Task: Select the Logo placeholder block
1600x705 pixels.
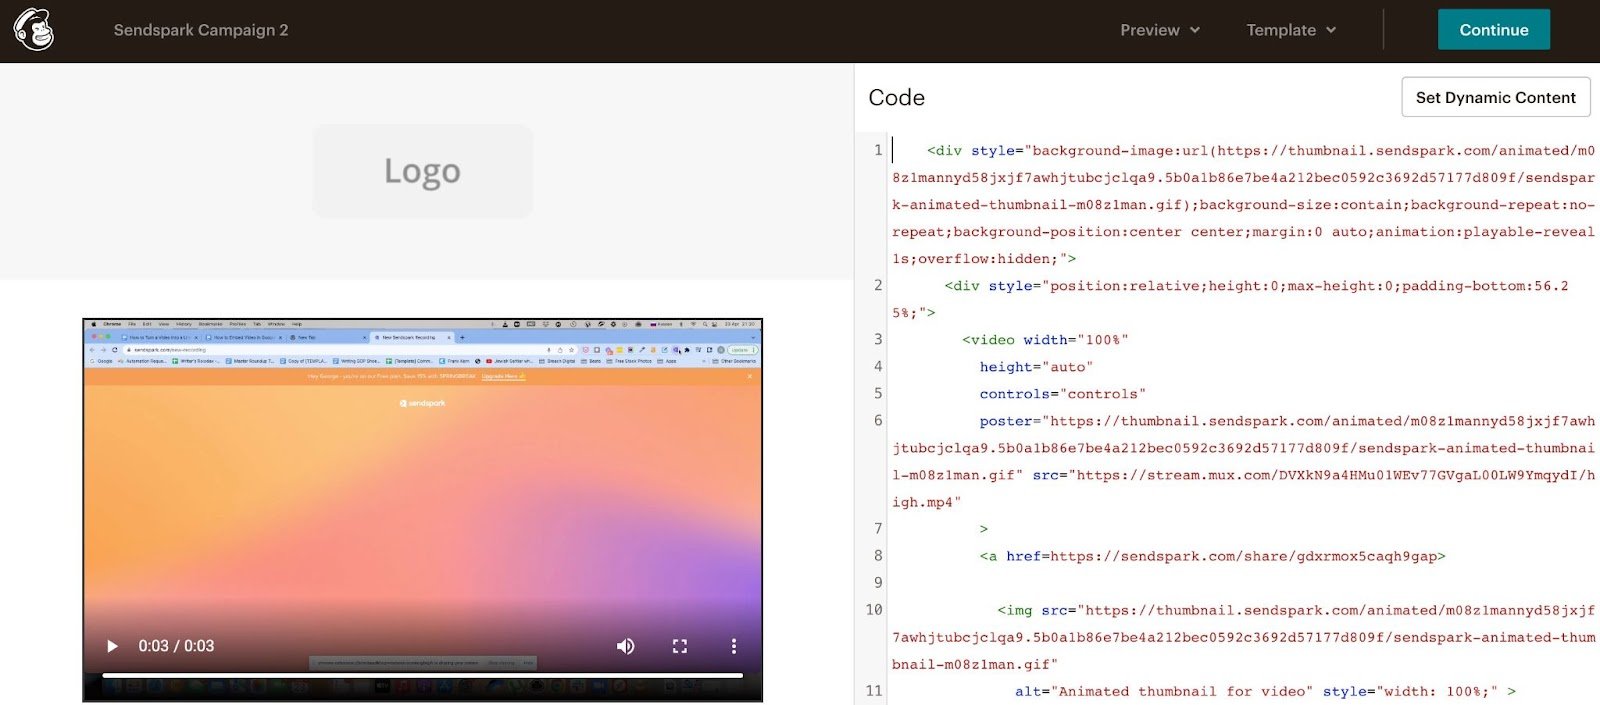Action: coord(423,171)
